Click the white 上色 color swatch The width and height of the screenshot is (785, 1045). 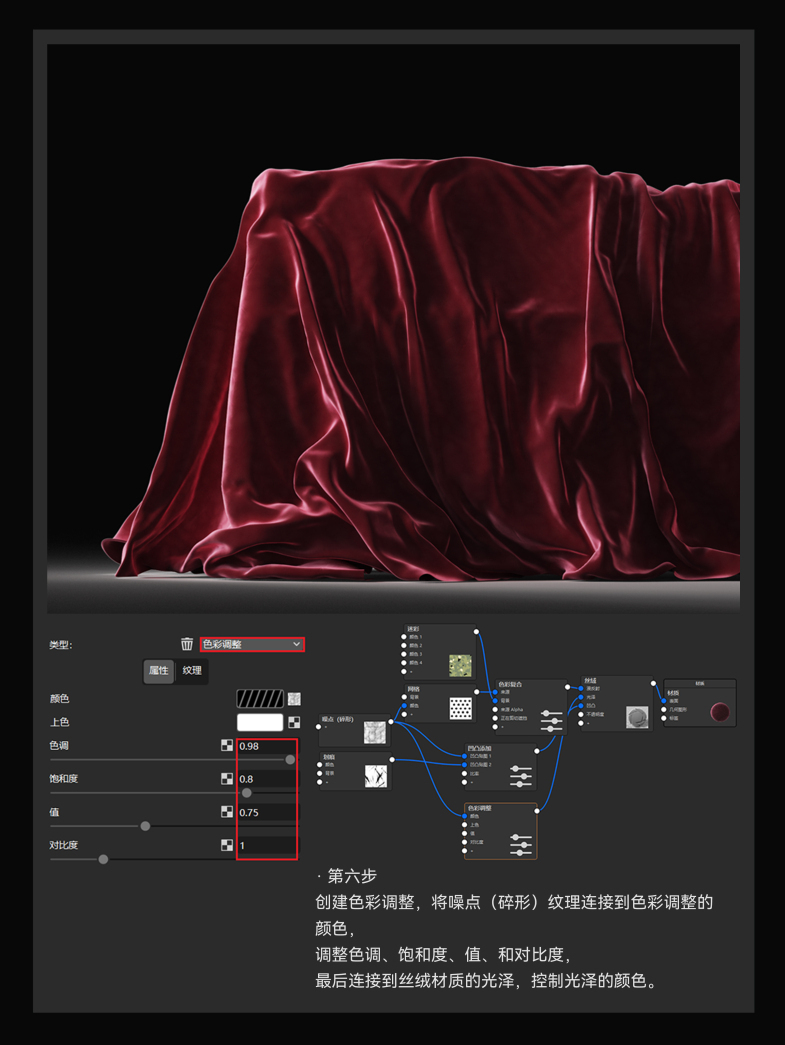pos(260,722)
